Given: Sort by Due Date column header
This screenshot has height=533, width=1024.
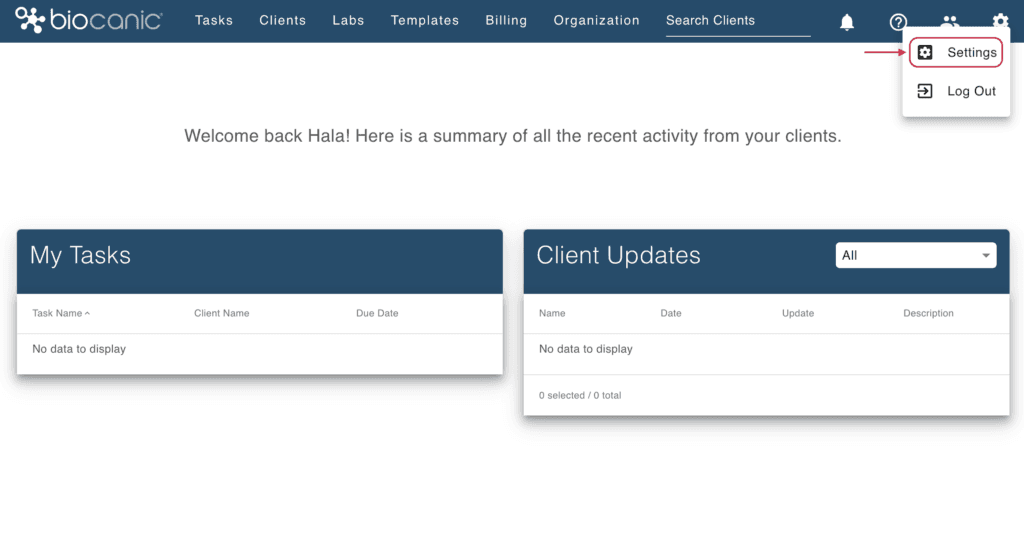Looking at the screenshot, I should click(377, 314).
